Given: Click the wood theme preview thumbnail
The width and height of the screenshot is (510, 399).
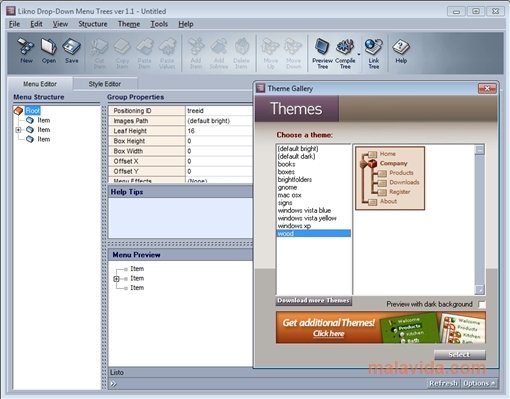Looking at the screenshot, I should pyautogui.click(x=390, y=178).
